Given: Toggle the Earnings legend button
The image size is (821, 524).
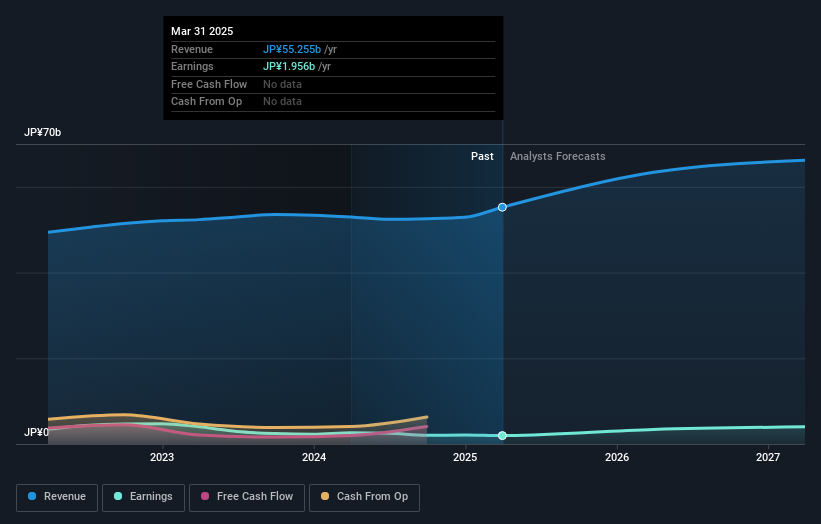Looking at the screenshot, I should click(x=143, y=497).
